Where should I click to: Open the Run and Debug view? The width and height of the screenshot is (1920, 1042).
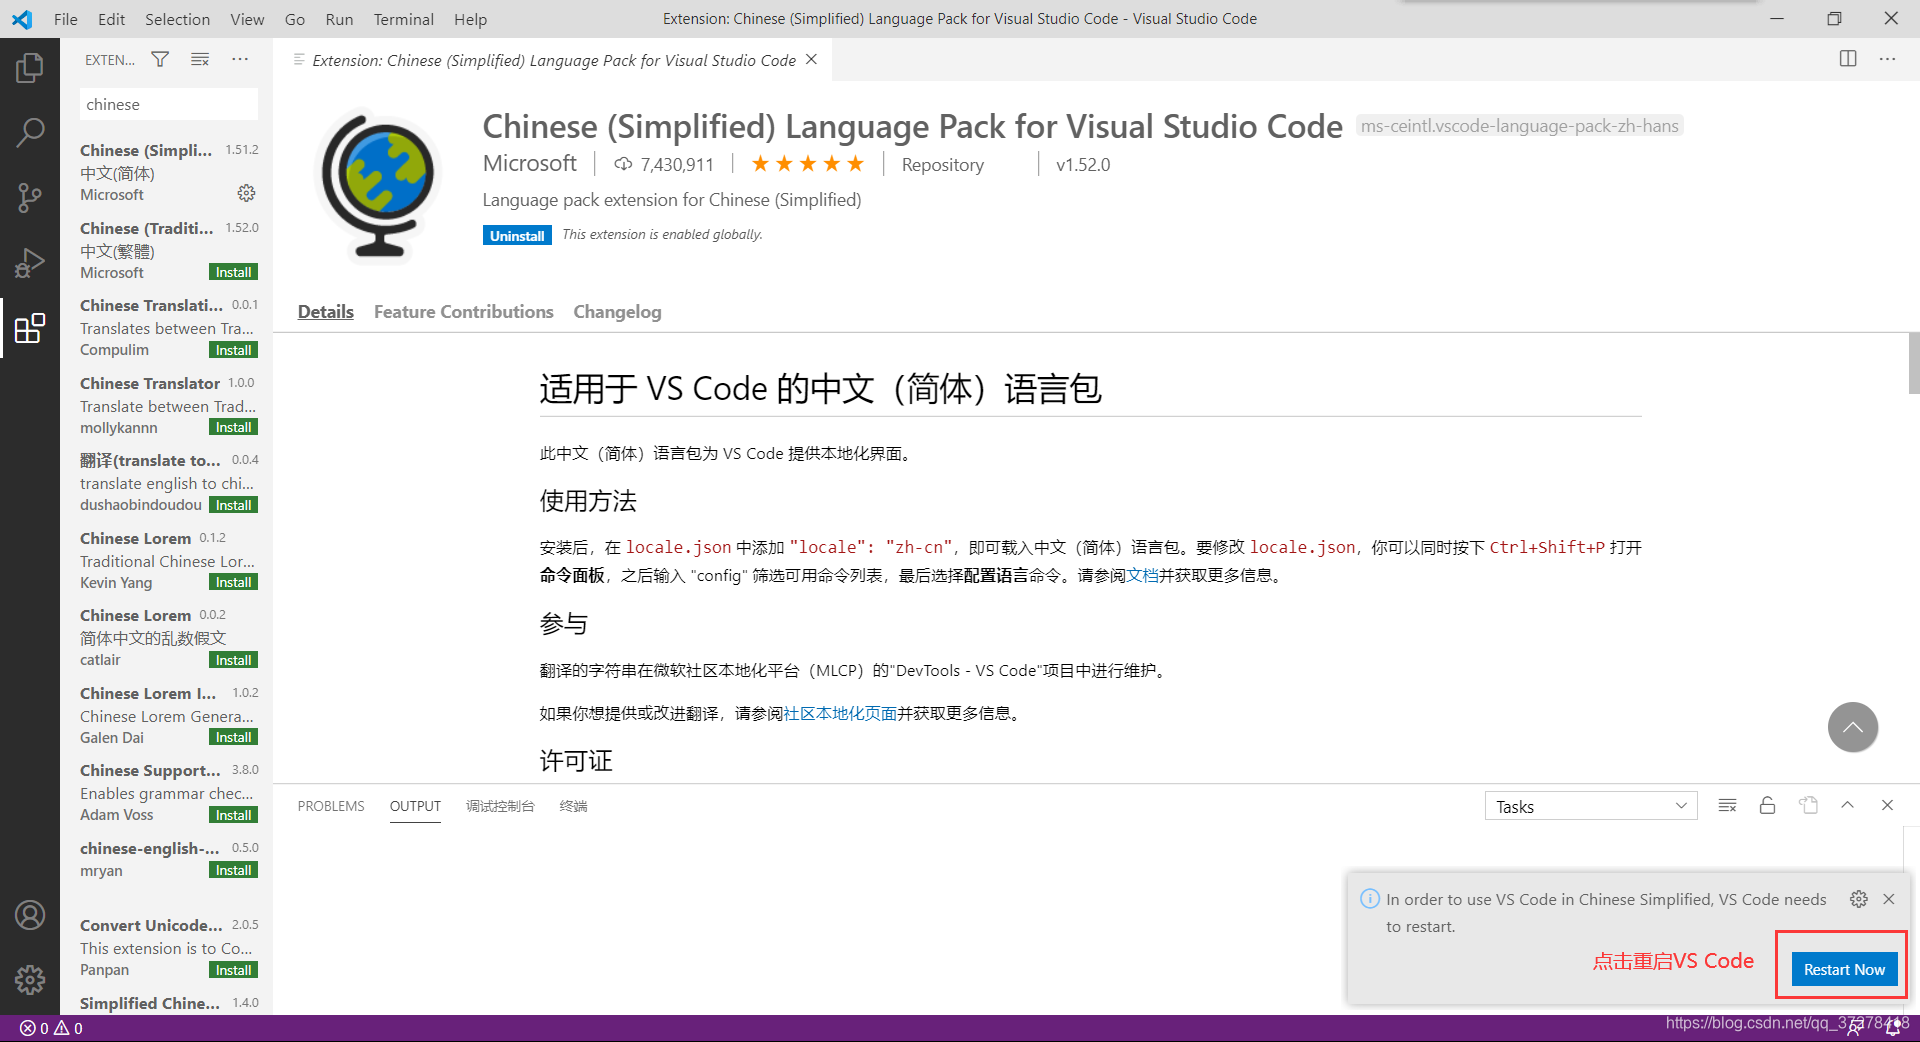[30, 263]
